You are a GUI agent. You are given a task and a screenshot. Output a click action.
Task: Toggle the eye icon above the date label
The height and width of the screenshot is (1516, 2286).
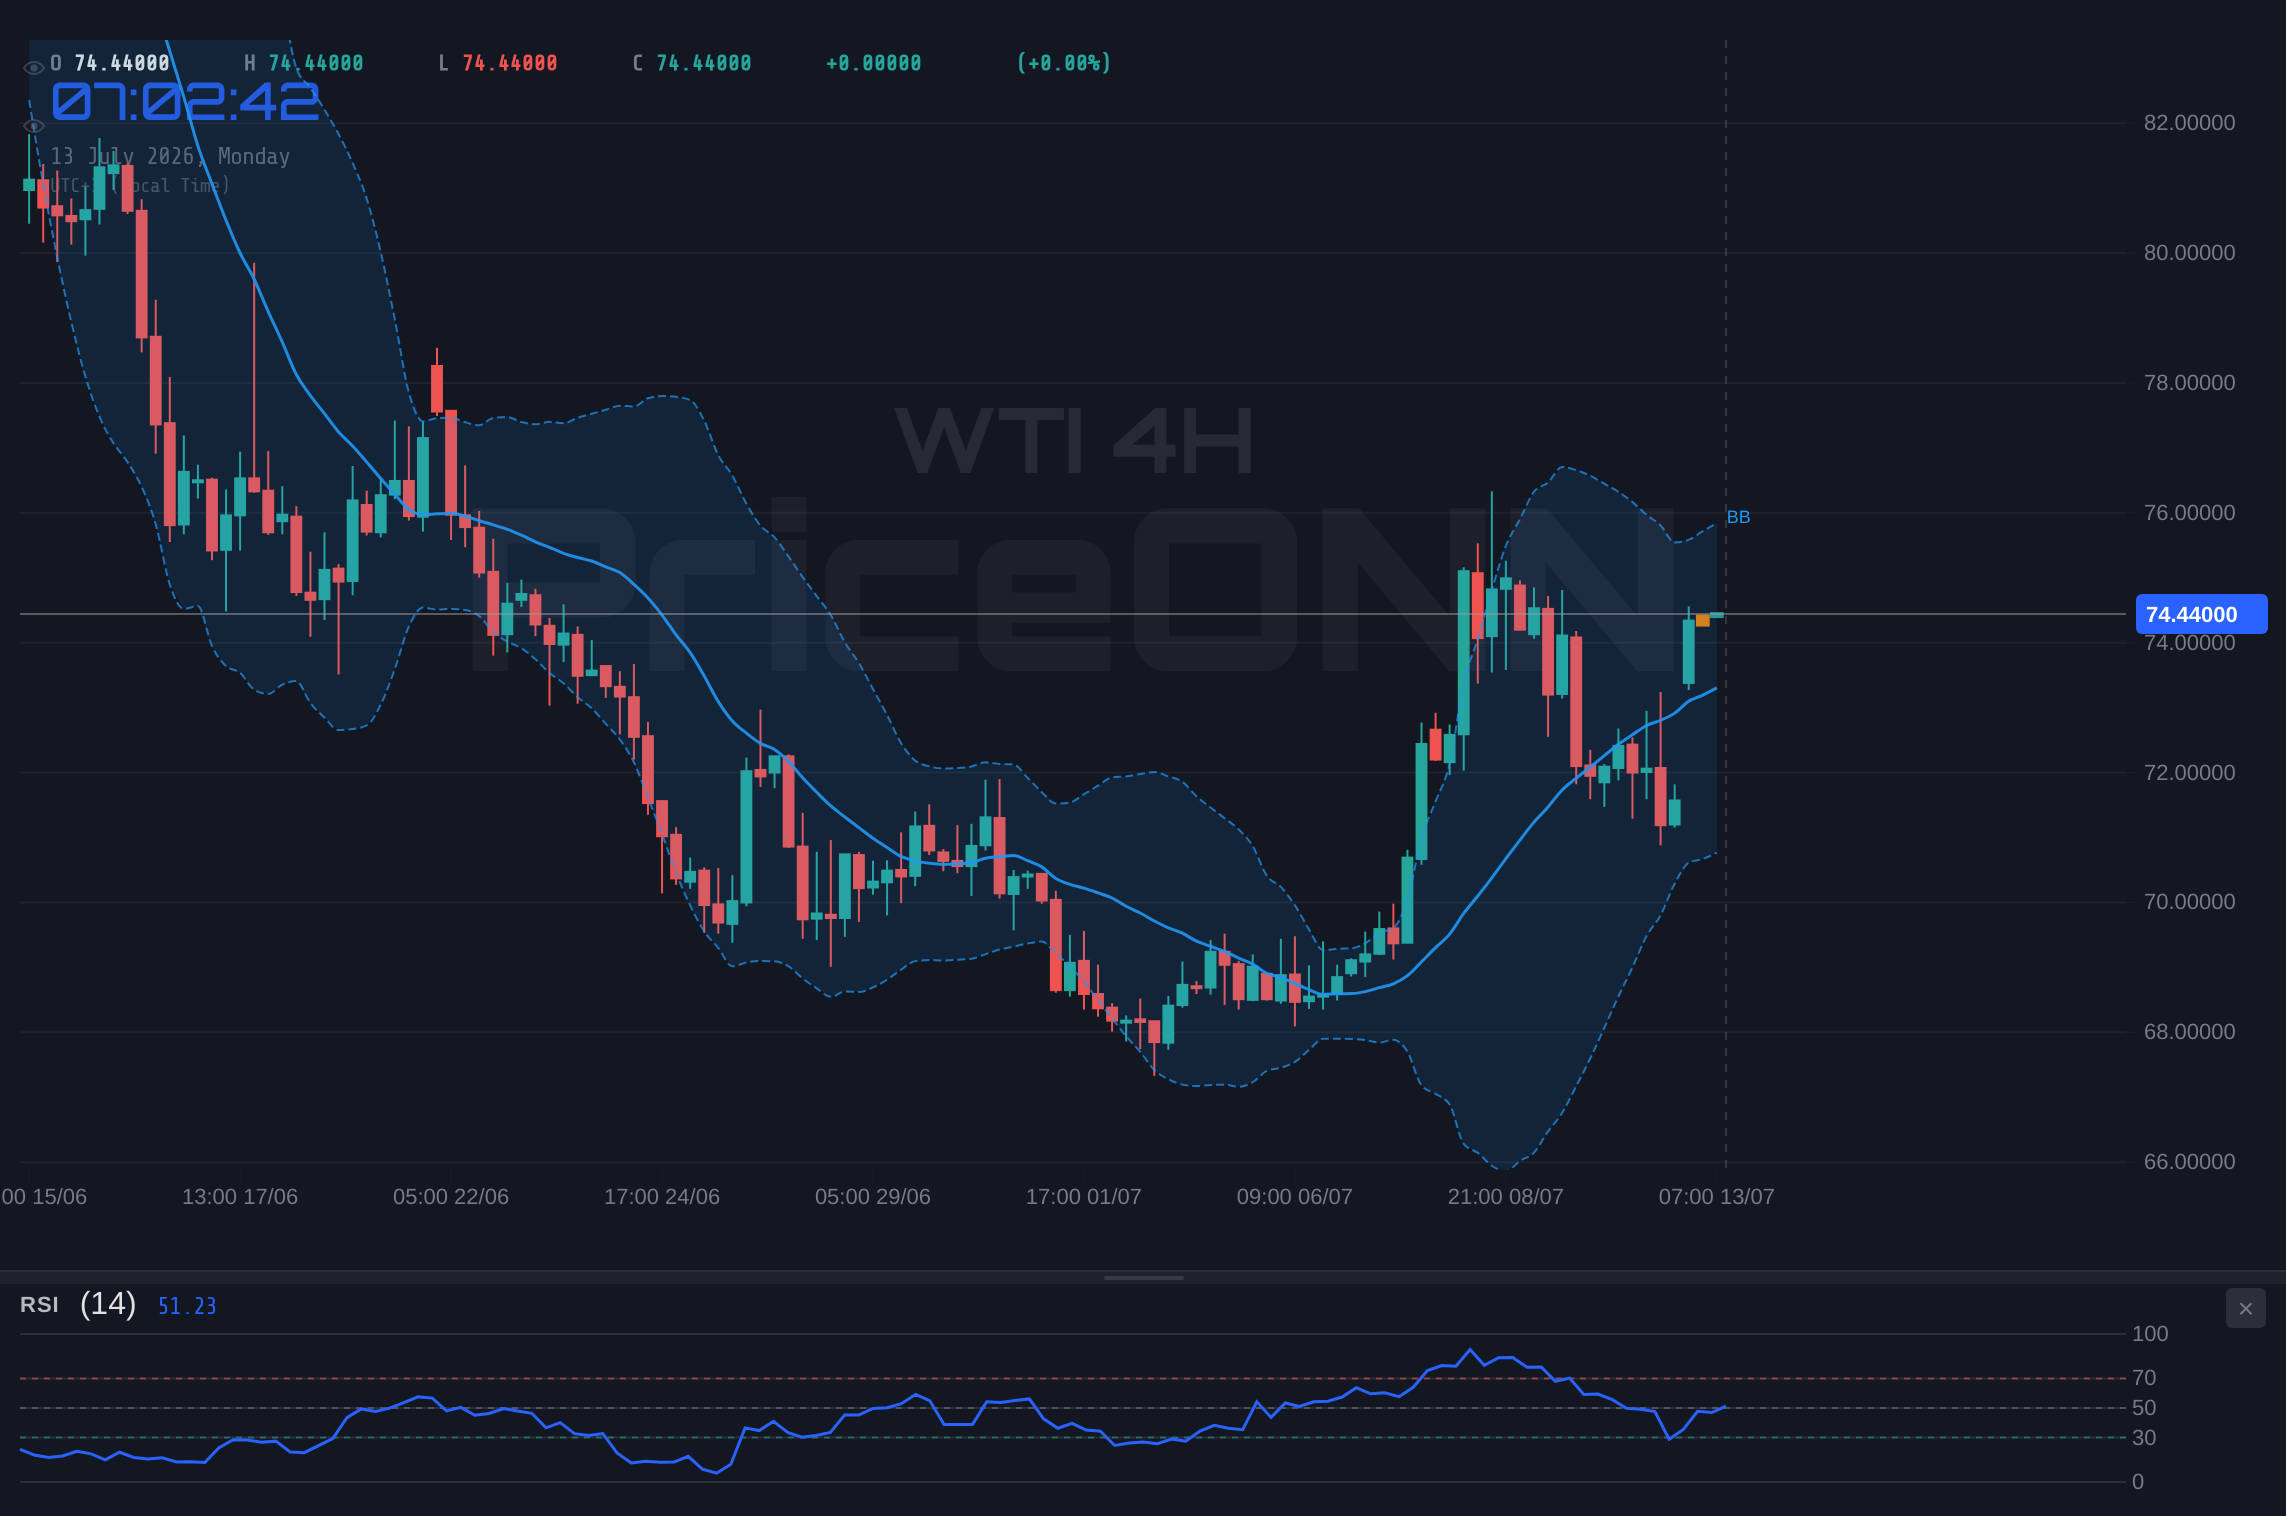coord(33,126)
